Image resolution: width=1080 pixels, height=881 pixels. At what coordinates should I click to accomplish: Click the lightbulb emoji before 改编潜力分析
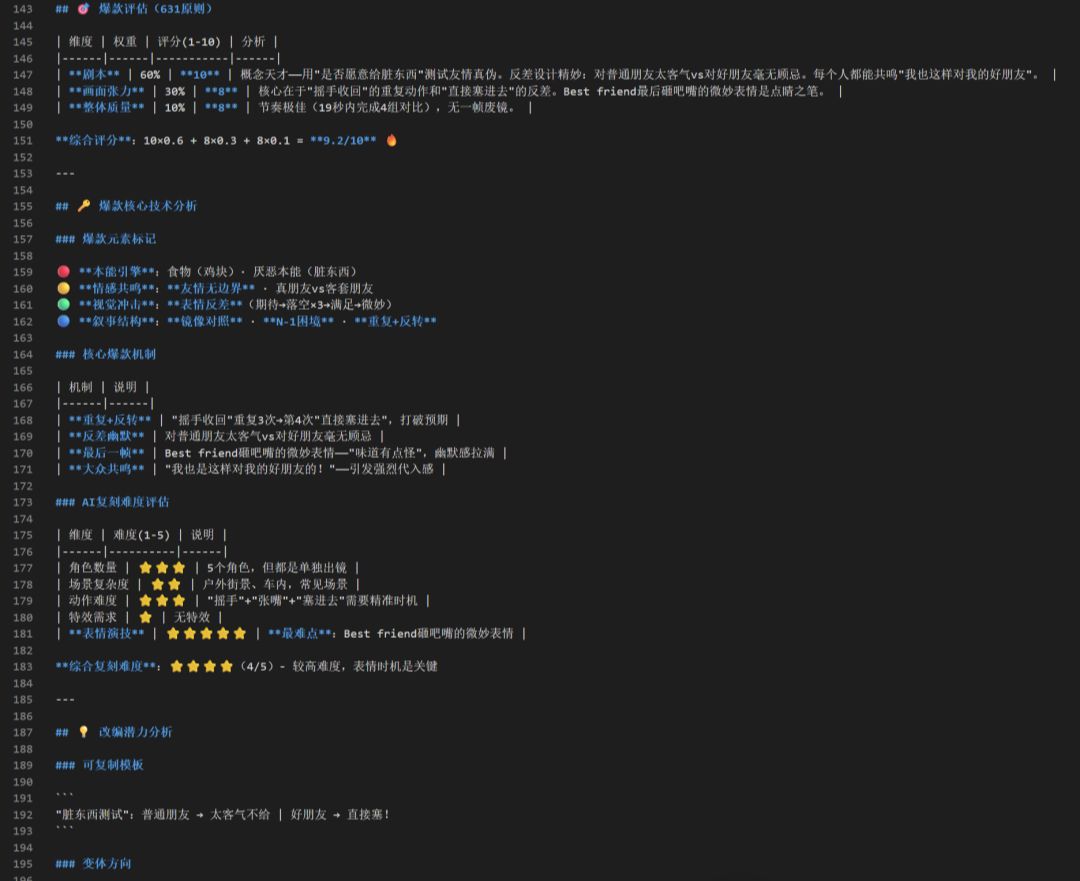(x=83, y=732)
